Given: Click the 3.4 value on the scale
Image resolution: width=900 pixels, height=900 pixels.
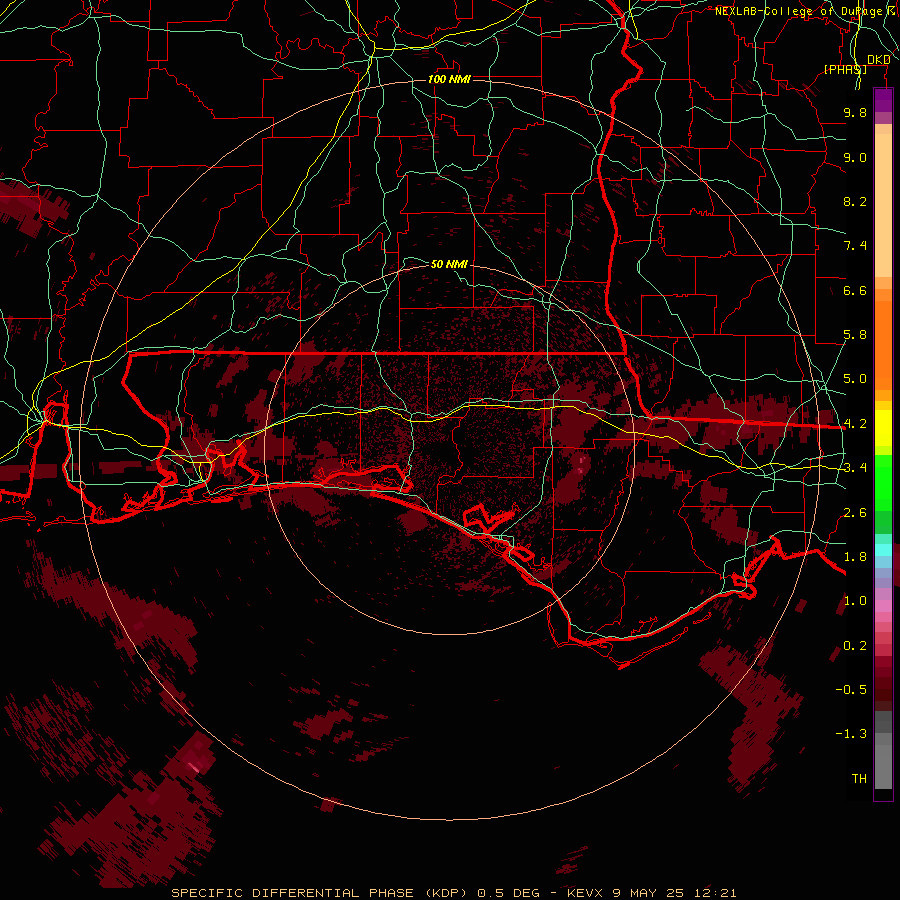Looking at the screenshot, I should tap(855, 468).
